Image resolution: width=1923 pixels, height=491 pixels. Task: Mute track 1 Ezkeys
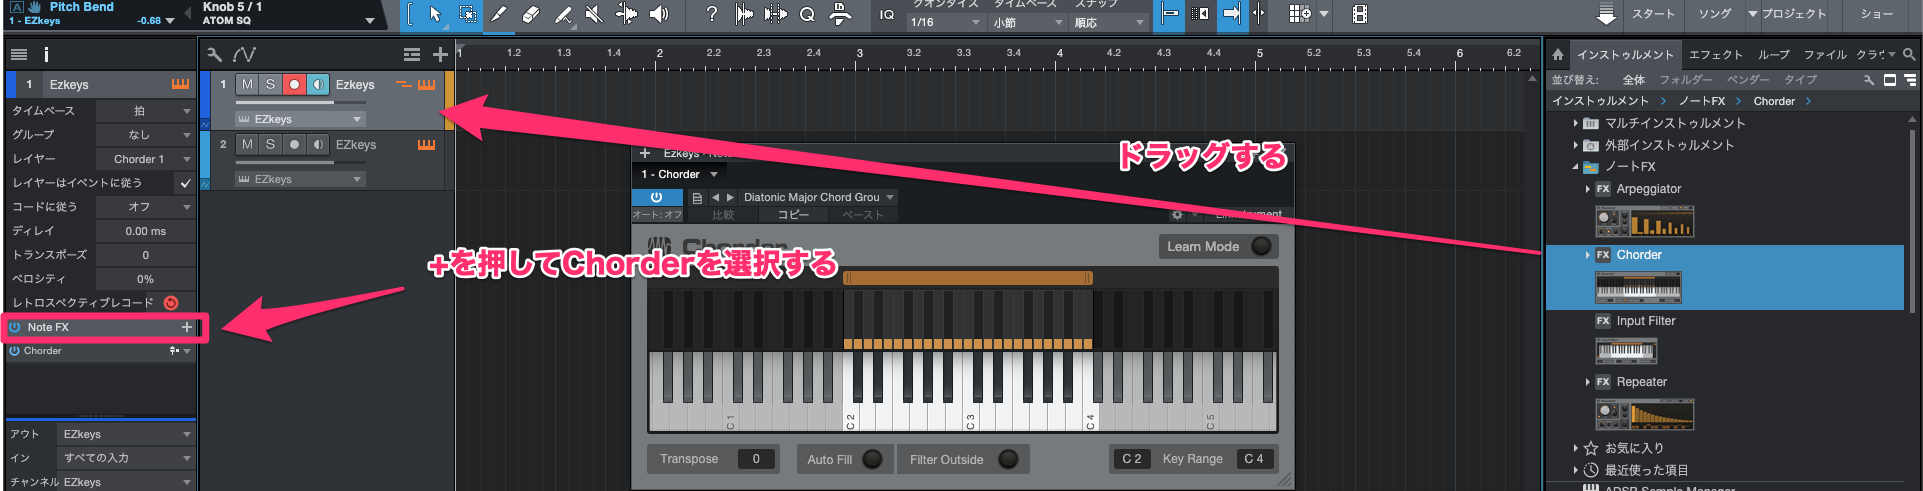[x=247, y=85]
